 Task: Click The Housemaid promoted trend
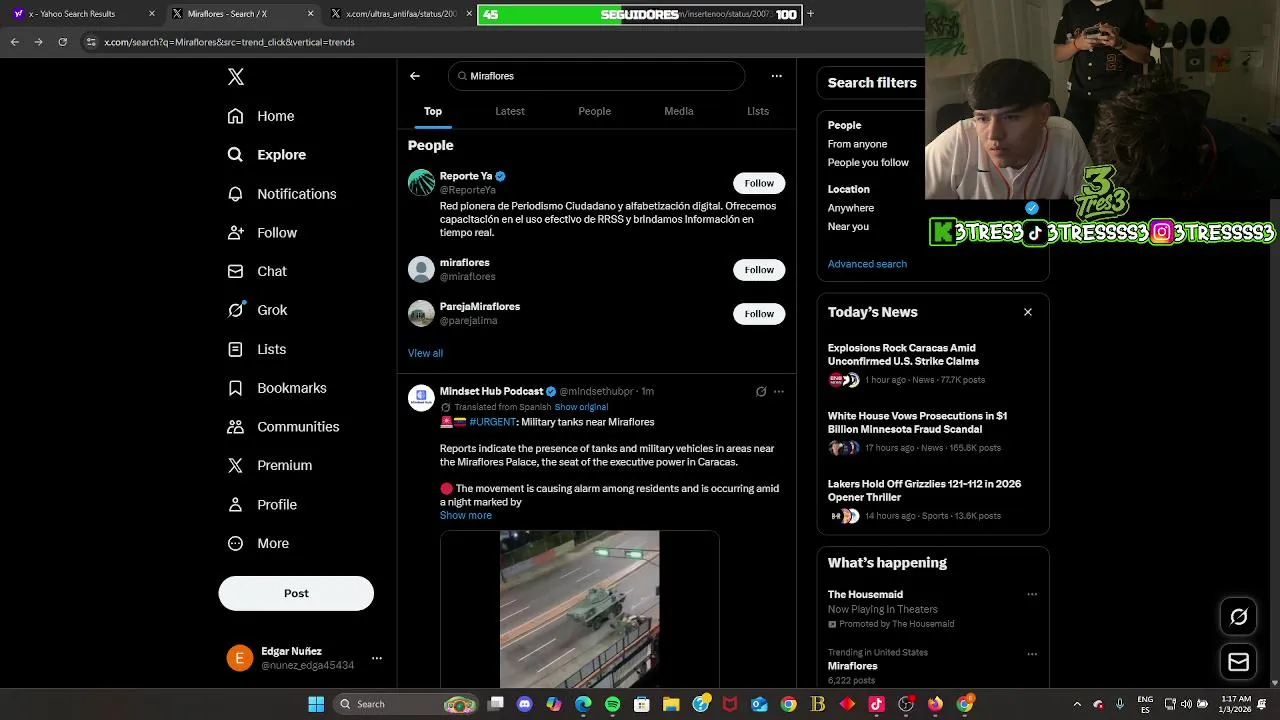[865, 594]
